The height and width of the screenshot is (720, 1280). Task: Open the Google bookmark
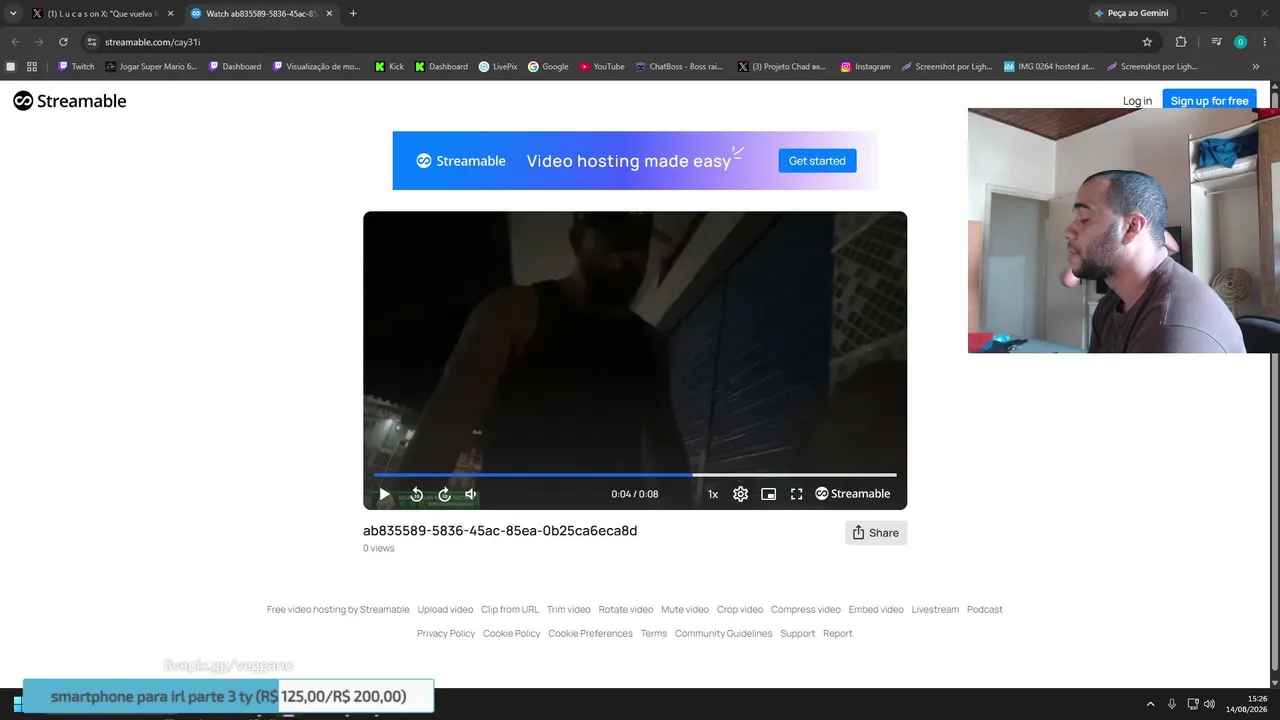tap(548, 67)
